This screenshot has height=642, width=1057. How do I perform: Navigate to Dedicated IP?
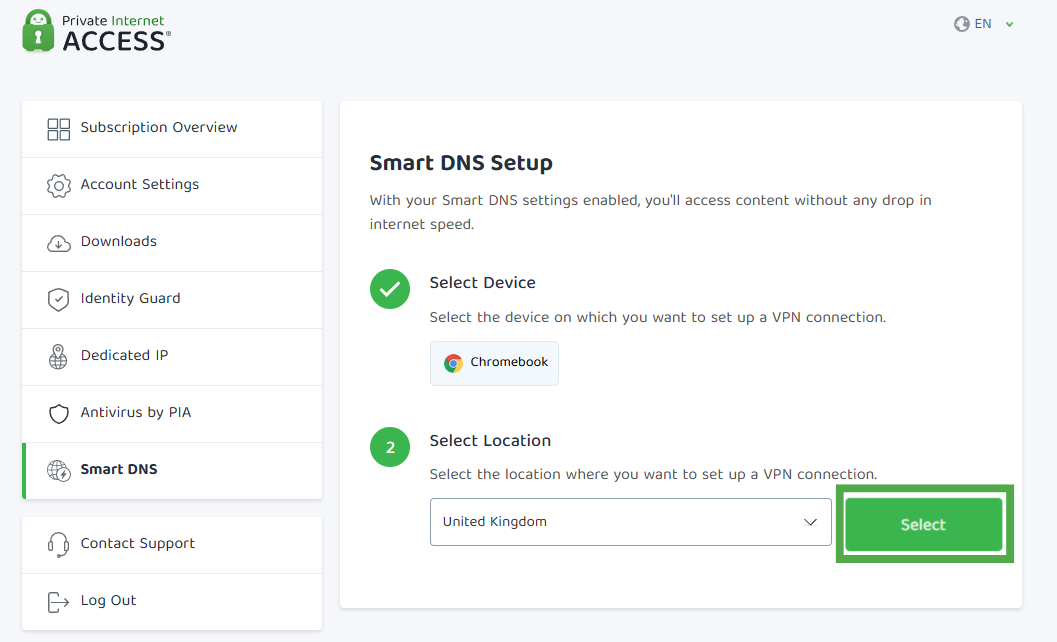pos(172,357)
